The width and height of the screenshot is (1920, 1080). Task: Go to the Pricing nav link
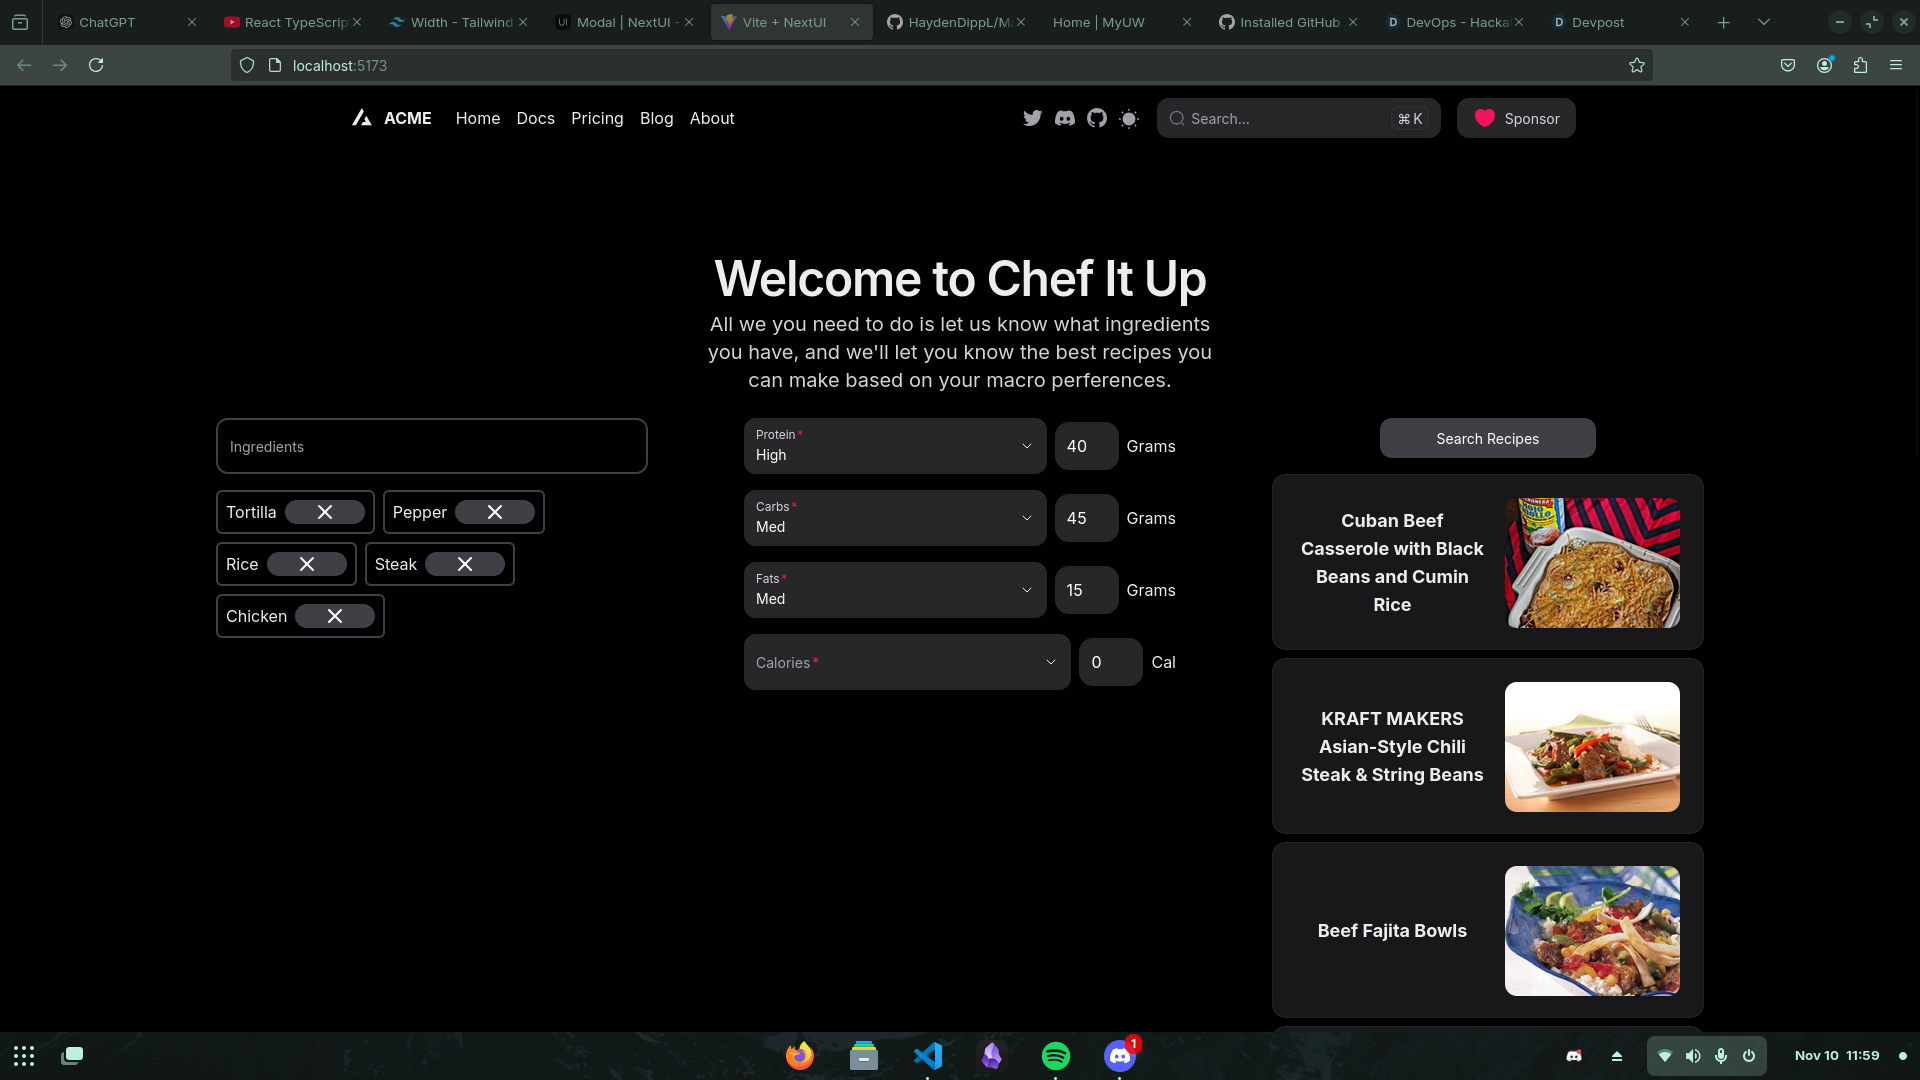pyautogui.click(x=597, y=118)
